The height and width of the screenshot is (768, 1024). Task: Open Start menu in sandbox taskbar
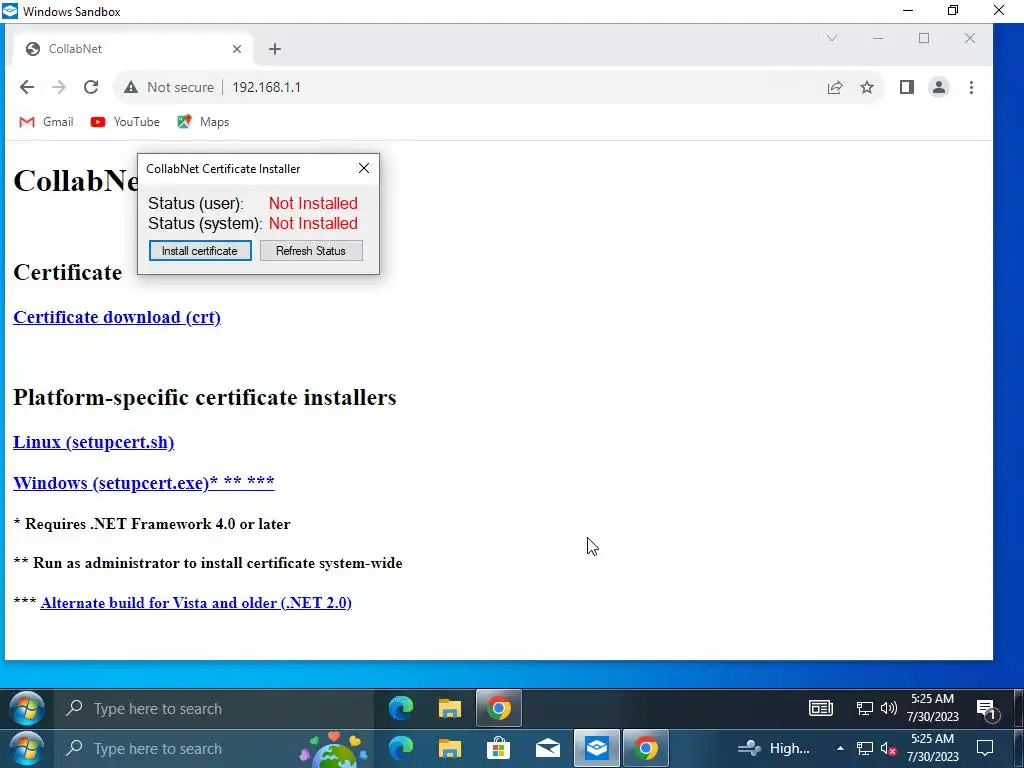pos(27,709)
